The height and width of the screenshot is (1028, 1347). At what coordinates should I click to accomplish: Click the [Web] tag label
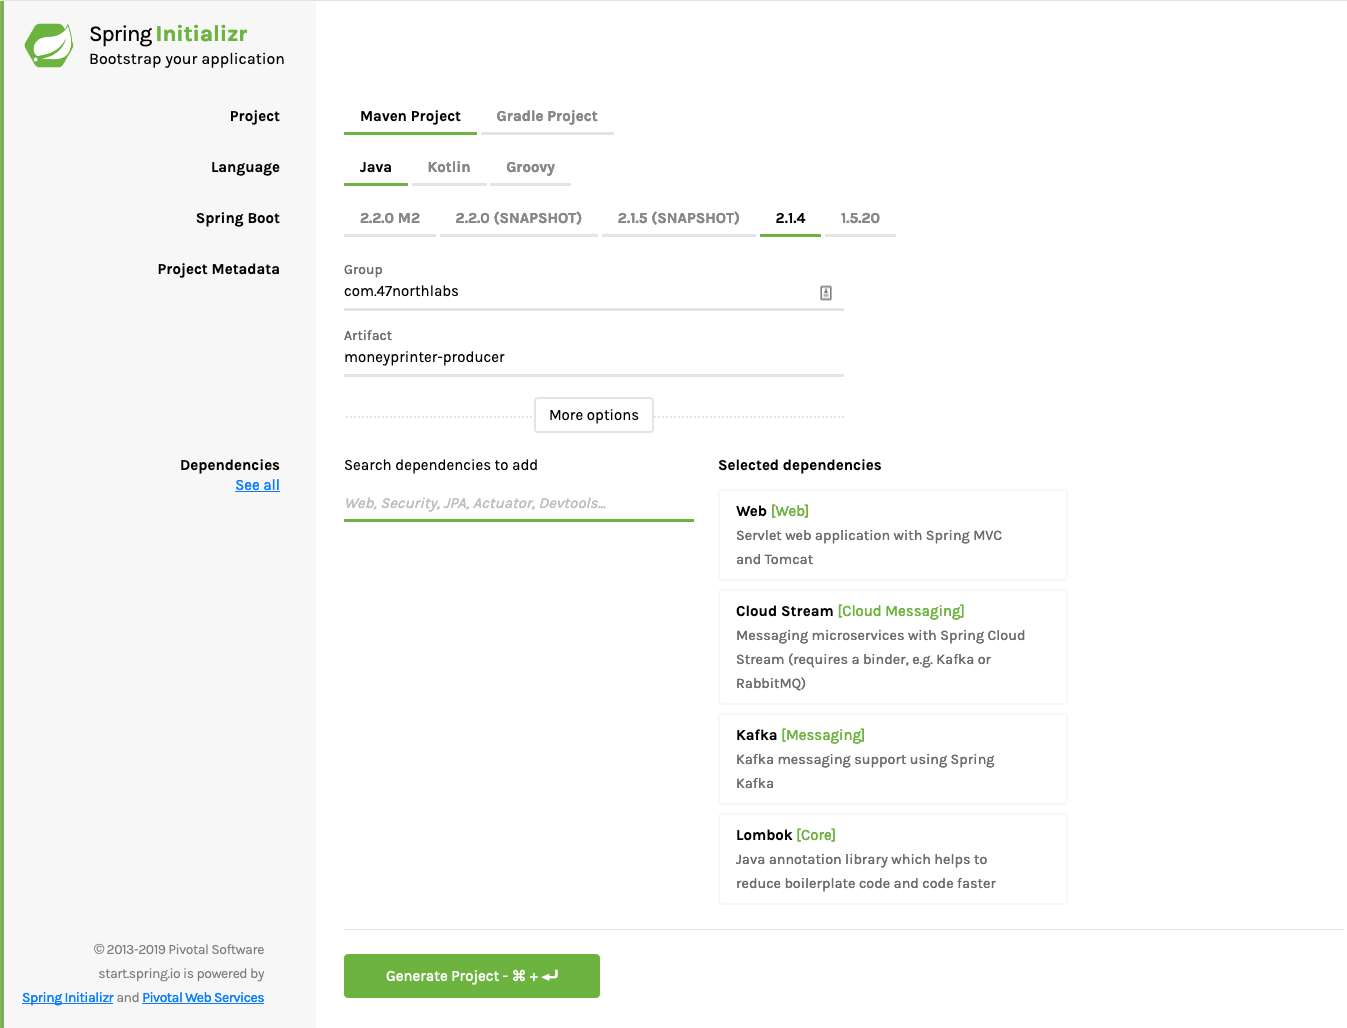point(790,511)
